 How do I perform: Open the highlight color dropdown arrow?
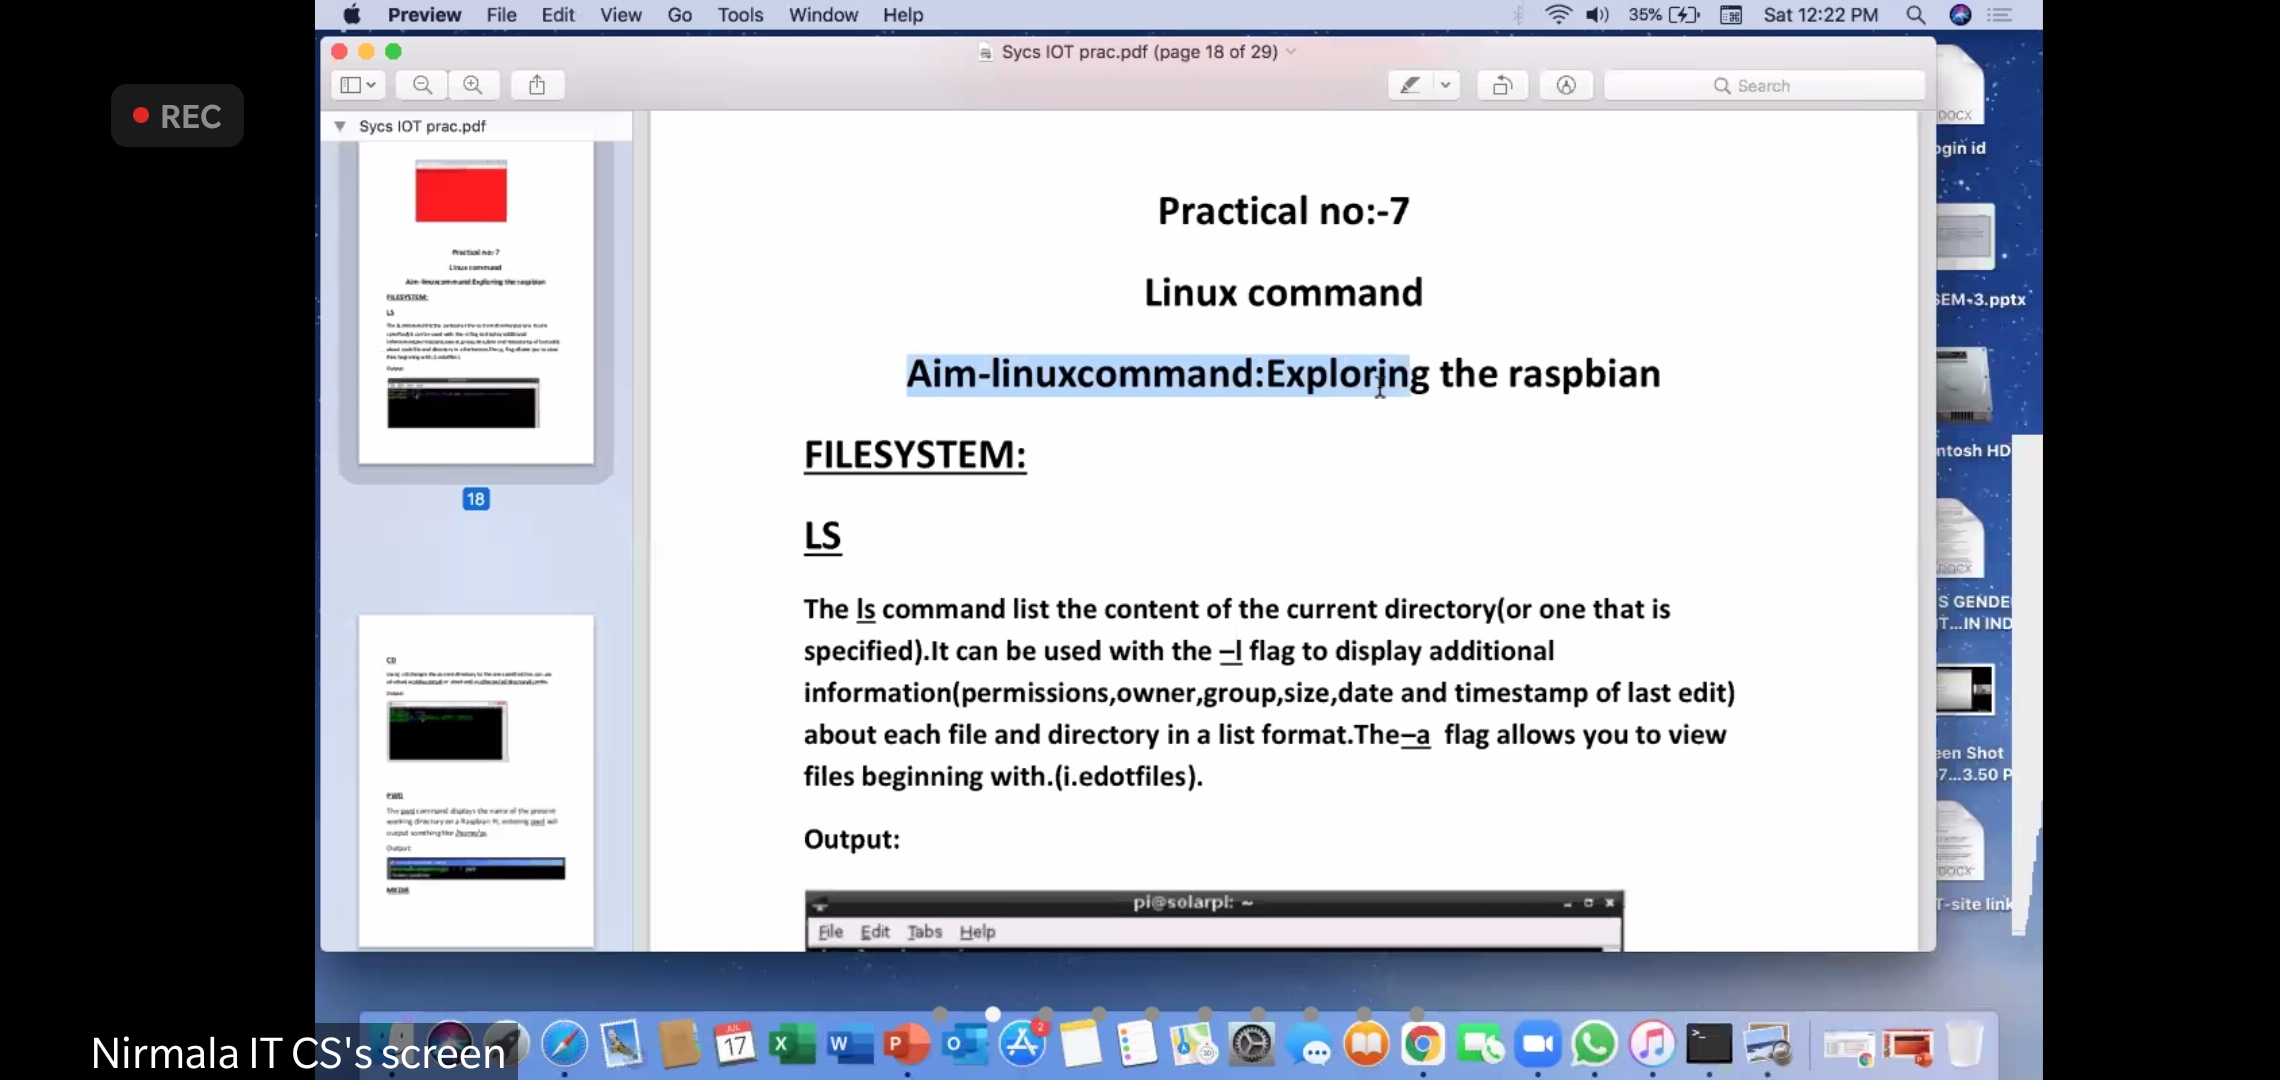coord(1445,85)
